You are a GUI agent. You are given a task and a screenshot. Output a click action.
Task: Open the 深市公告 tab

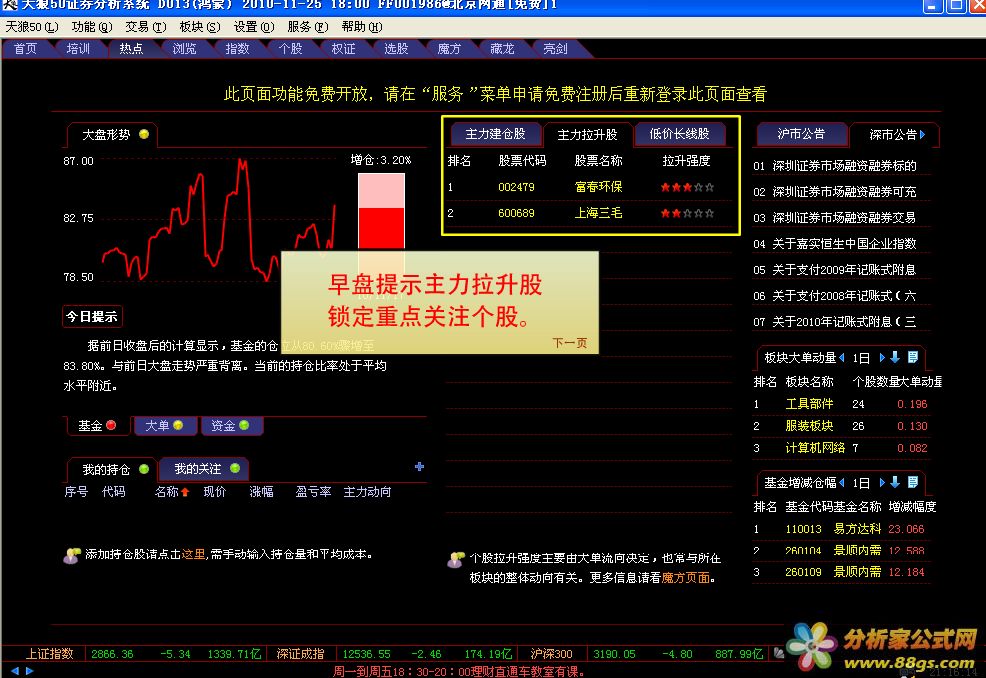(x=893, y=135)
